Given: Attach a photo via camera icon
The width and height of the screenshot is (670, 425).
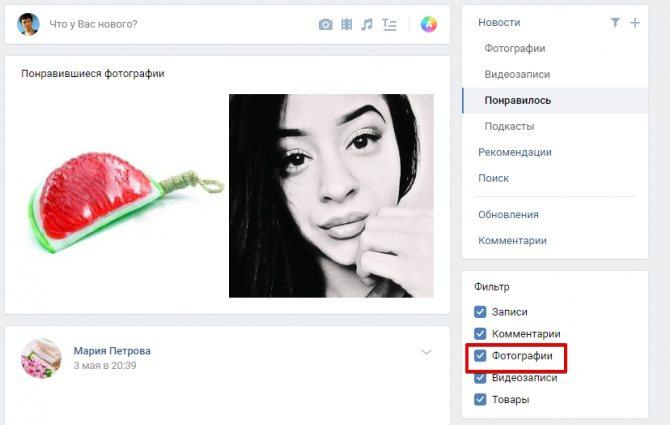Looking at the screenshot, I should point(326,24).
